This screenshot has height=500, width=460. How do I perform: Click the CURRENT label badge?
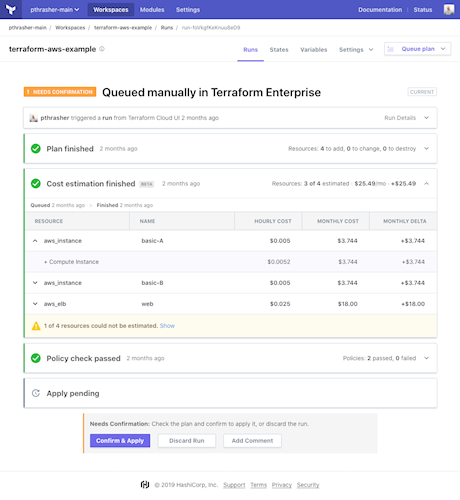pyautogui.click(x=422, y=92)
